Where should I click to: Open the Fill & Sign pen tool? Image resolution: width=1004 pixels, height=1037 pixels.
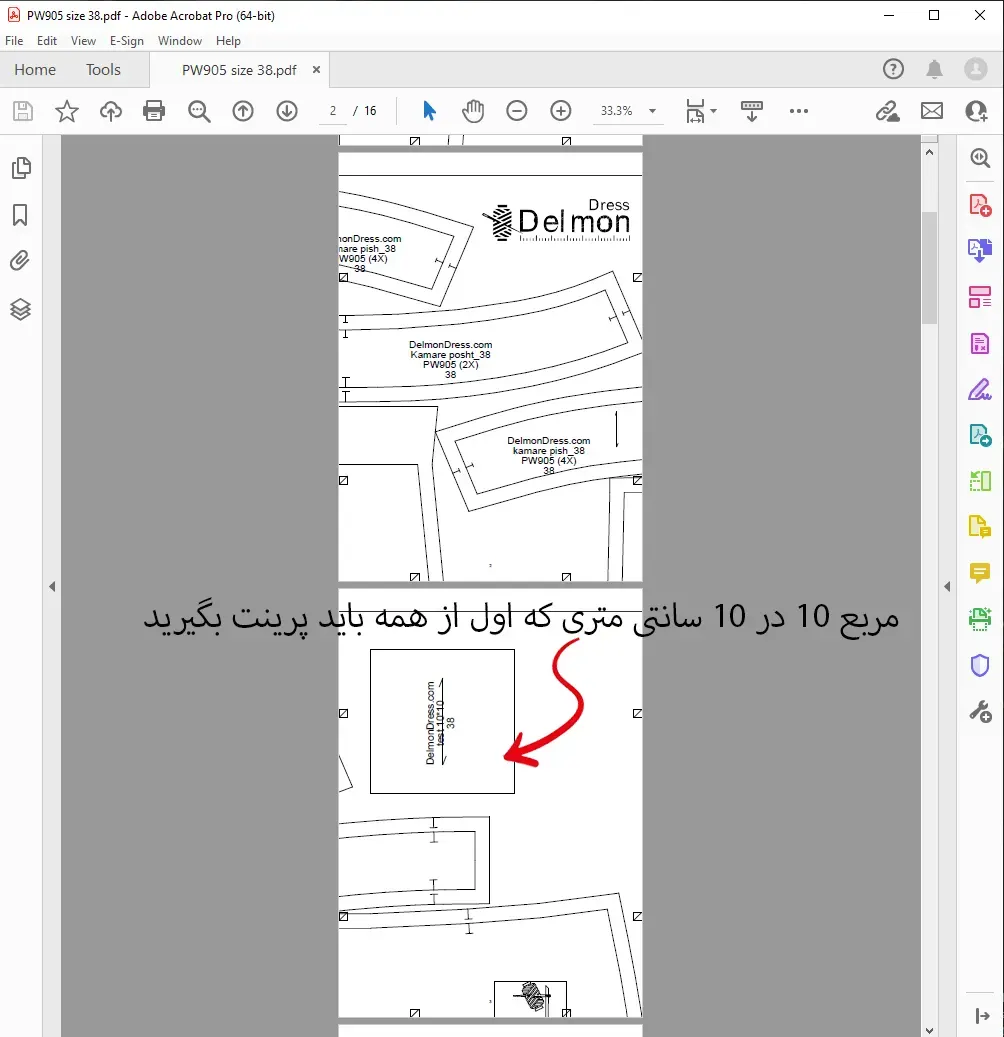pos(979,389)
